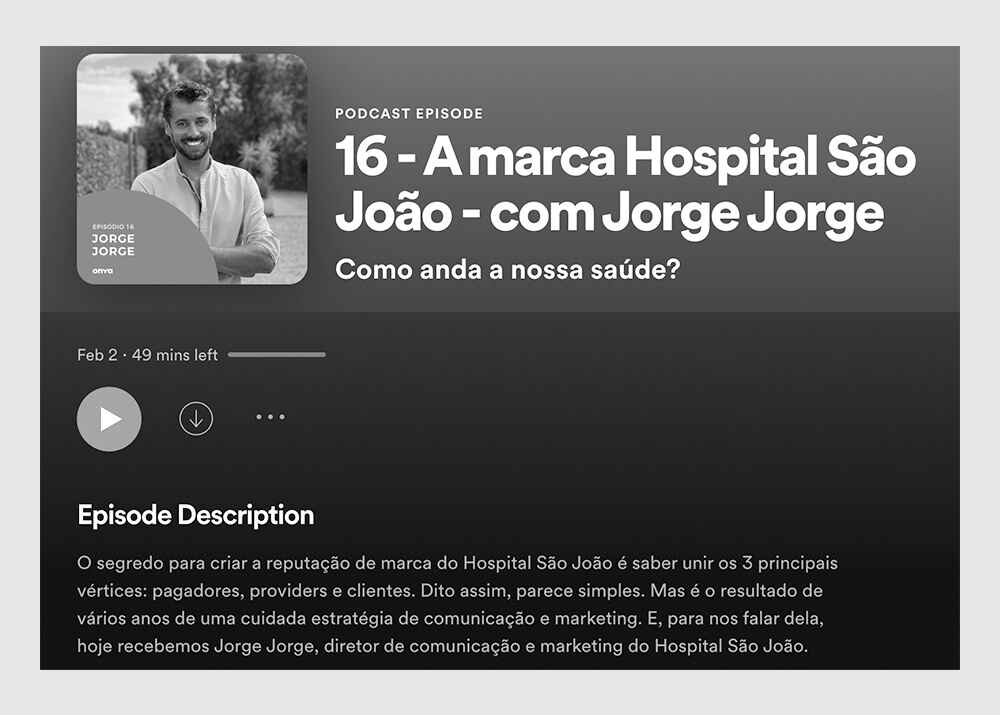Download the episode with the arrow icon
This screenshot has height=715, width=1000.
(196, 418)
